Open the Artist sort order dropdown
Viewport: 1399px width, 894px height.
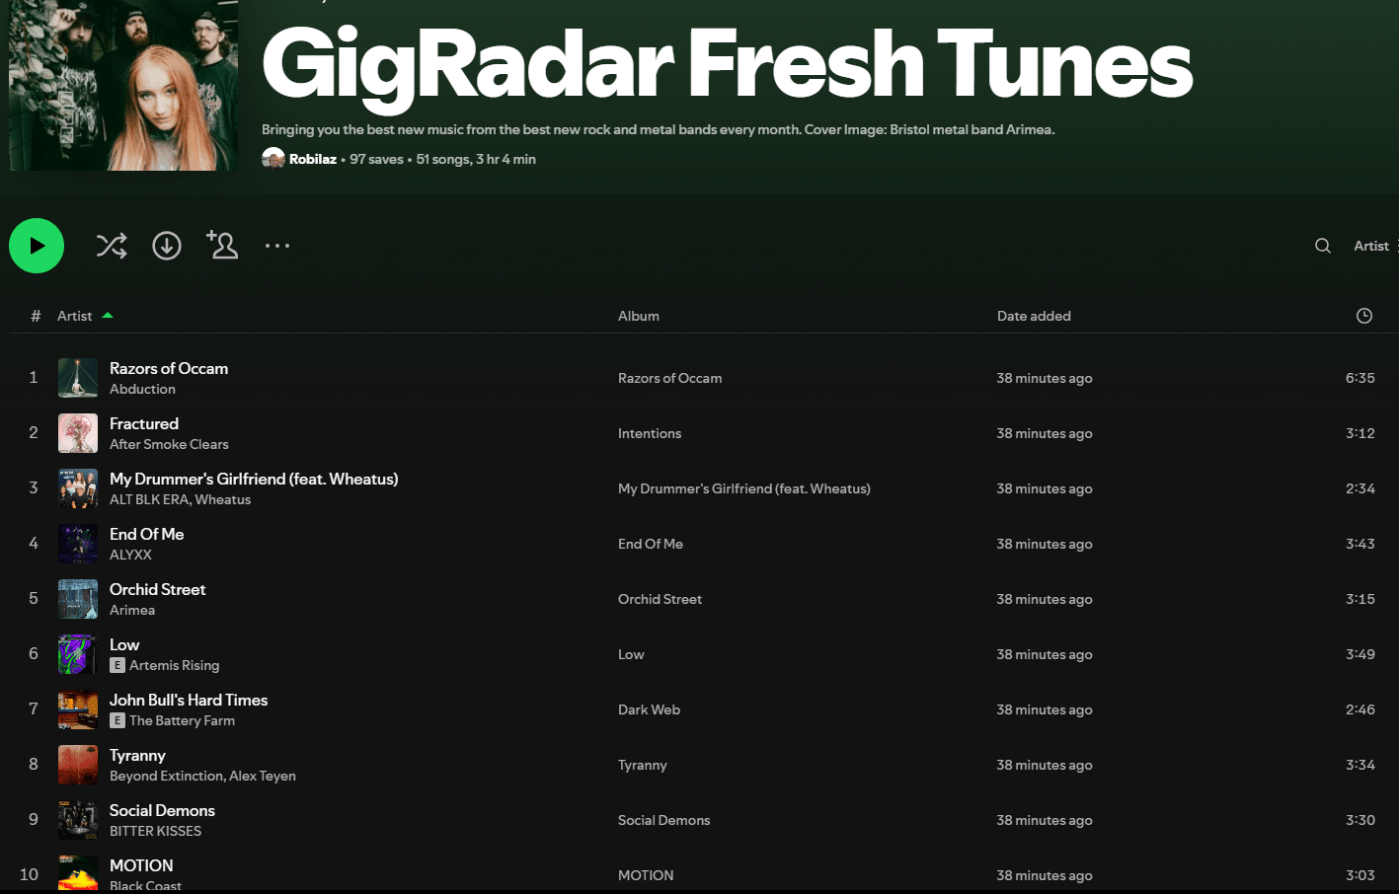1374,246
